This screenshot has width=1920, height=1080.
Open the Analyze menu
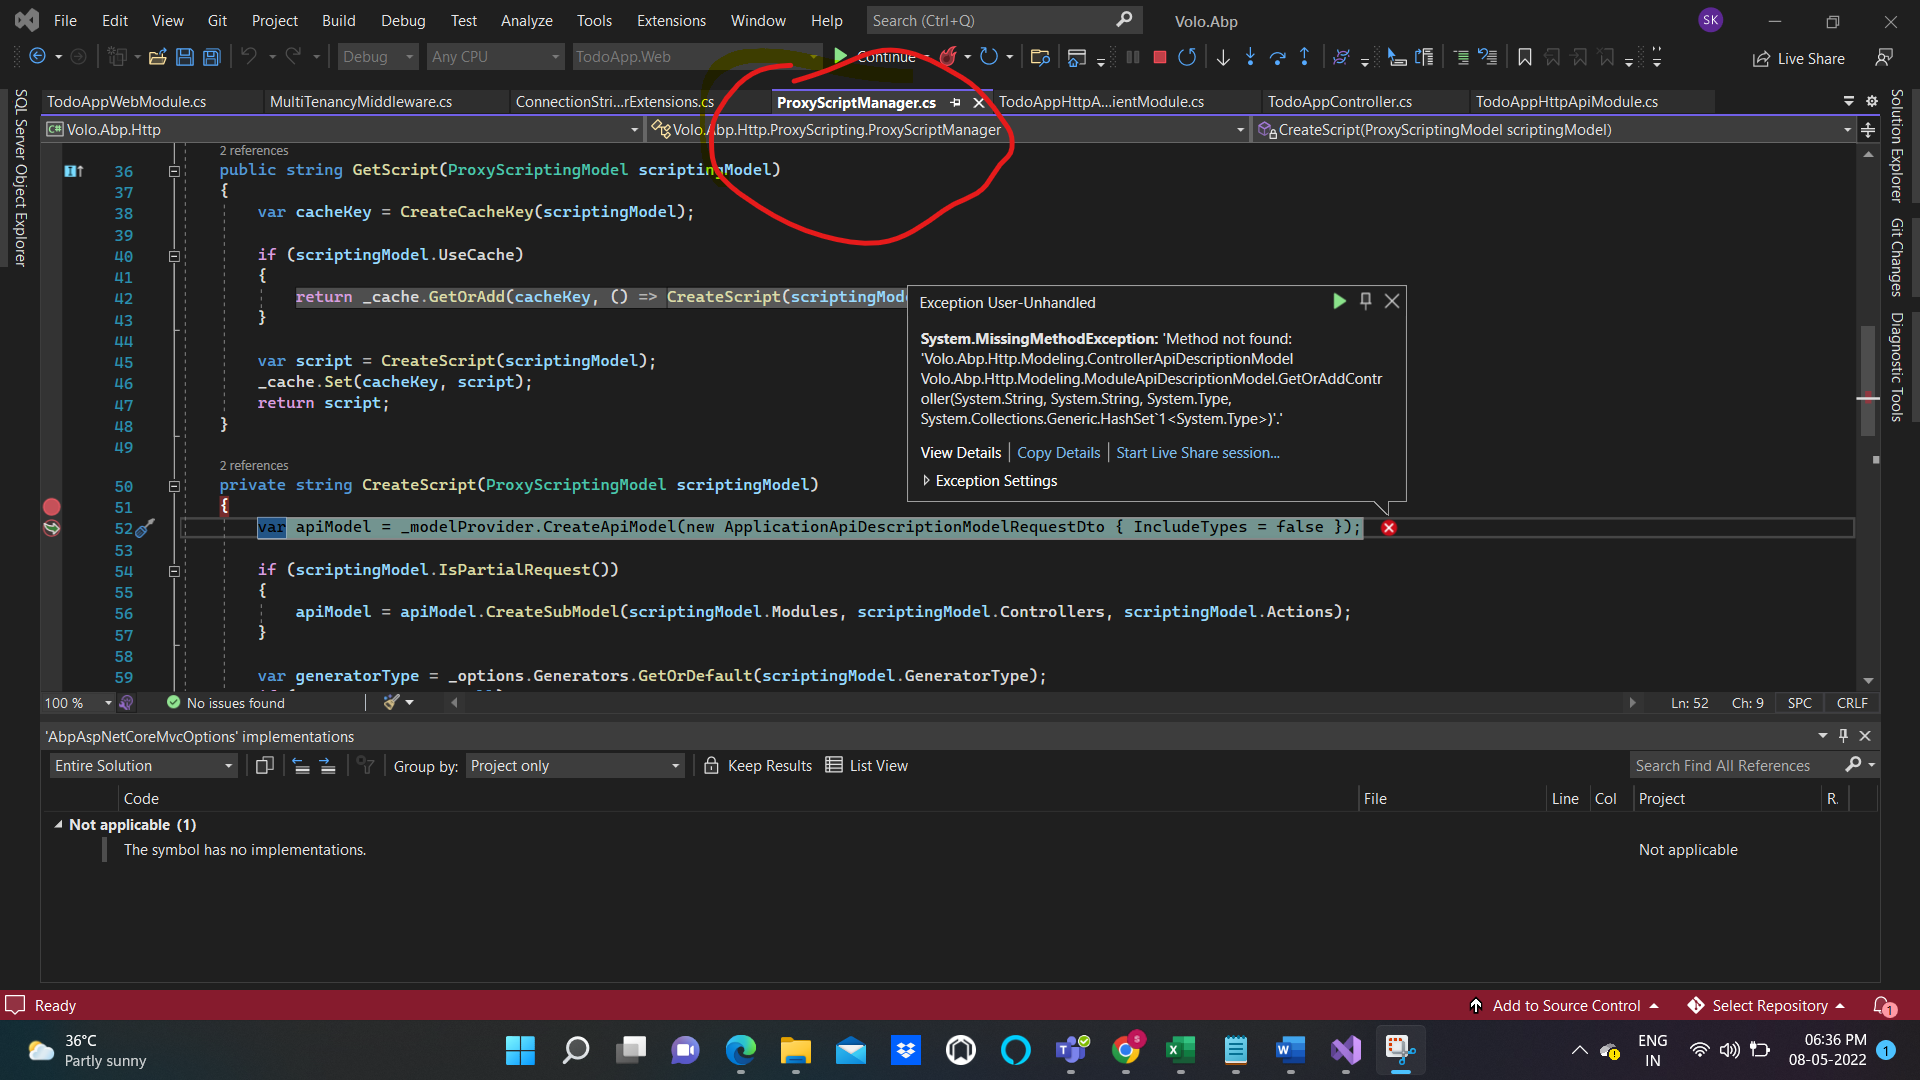tap(526, 20)
